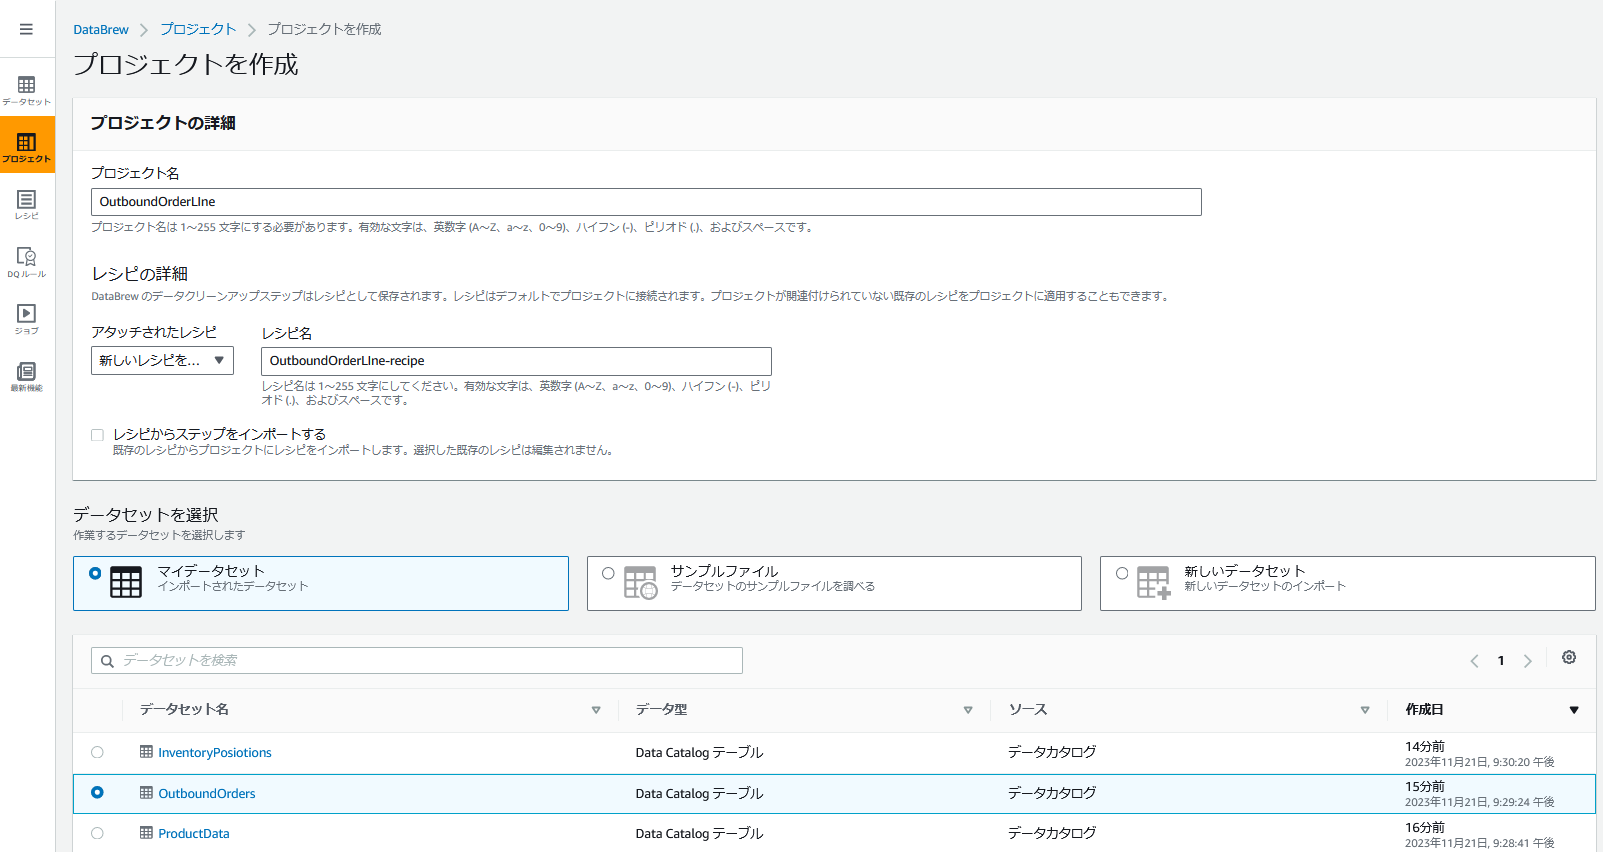Open the hamburger navigation menu
This screenshot has height=852, width=1603.
(26, 29)
